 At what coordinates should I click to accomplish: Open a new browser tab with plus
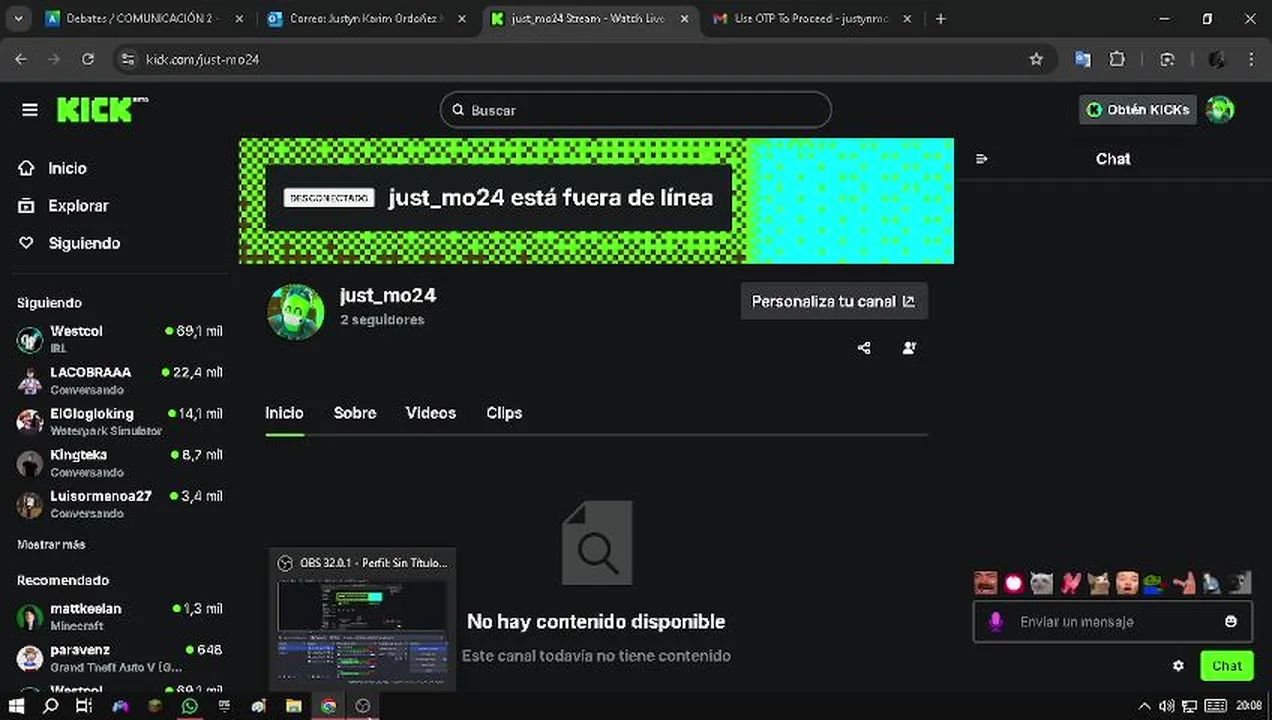940,19
